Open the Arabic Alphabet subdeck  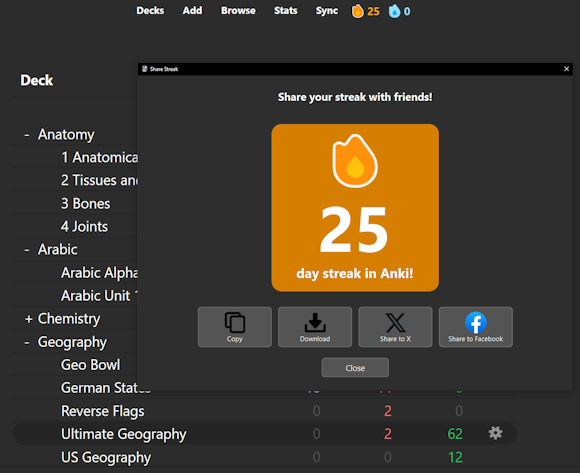(x=99, y=273)
